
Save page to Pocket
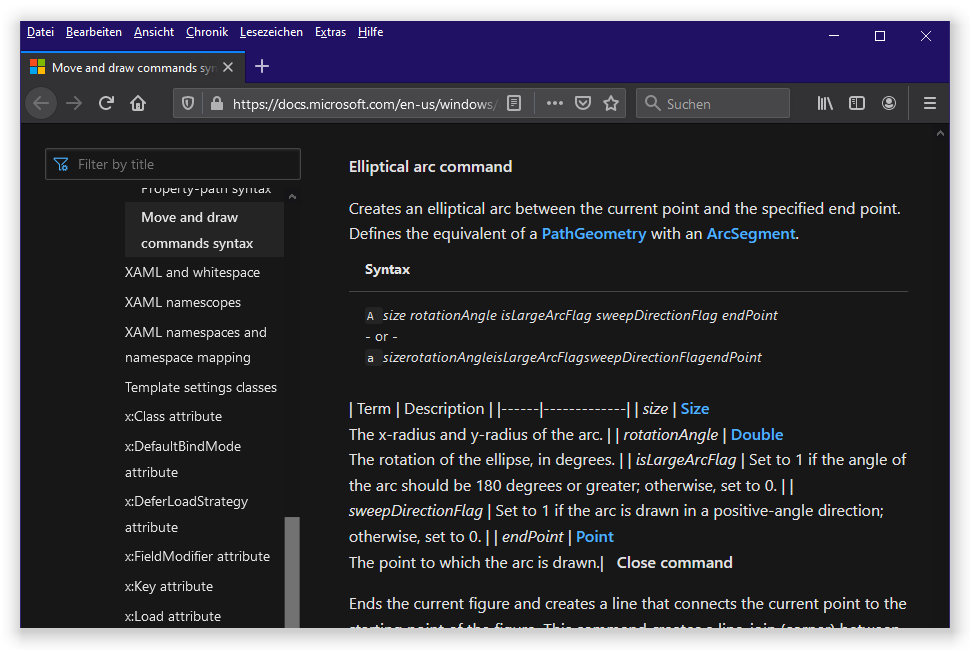[583, 103]
